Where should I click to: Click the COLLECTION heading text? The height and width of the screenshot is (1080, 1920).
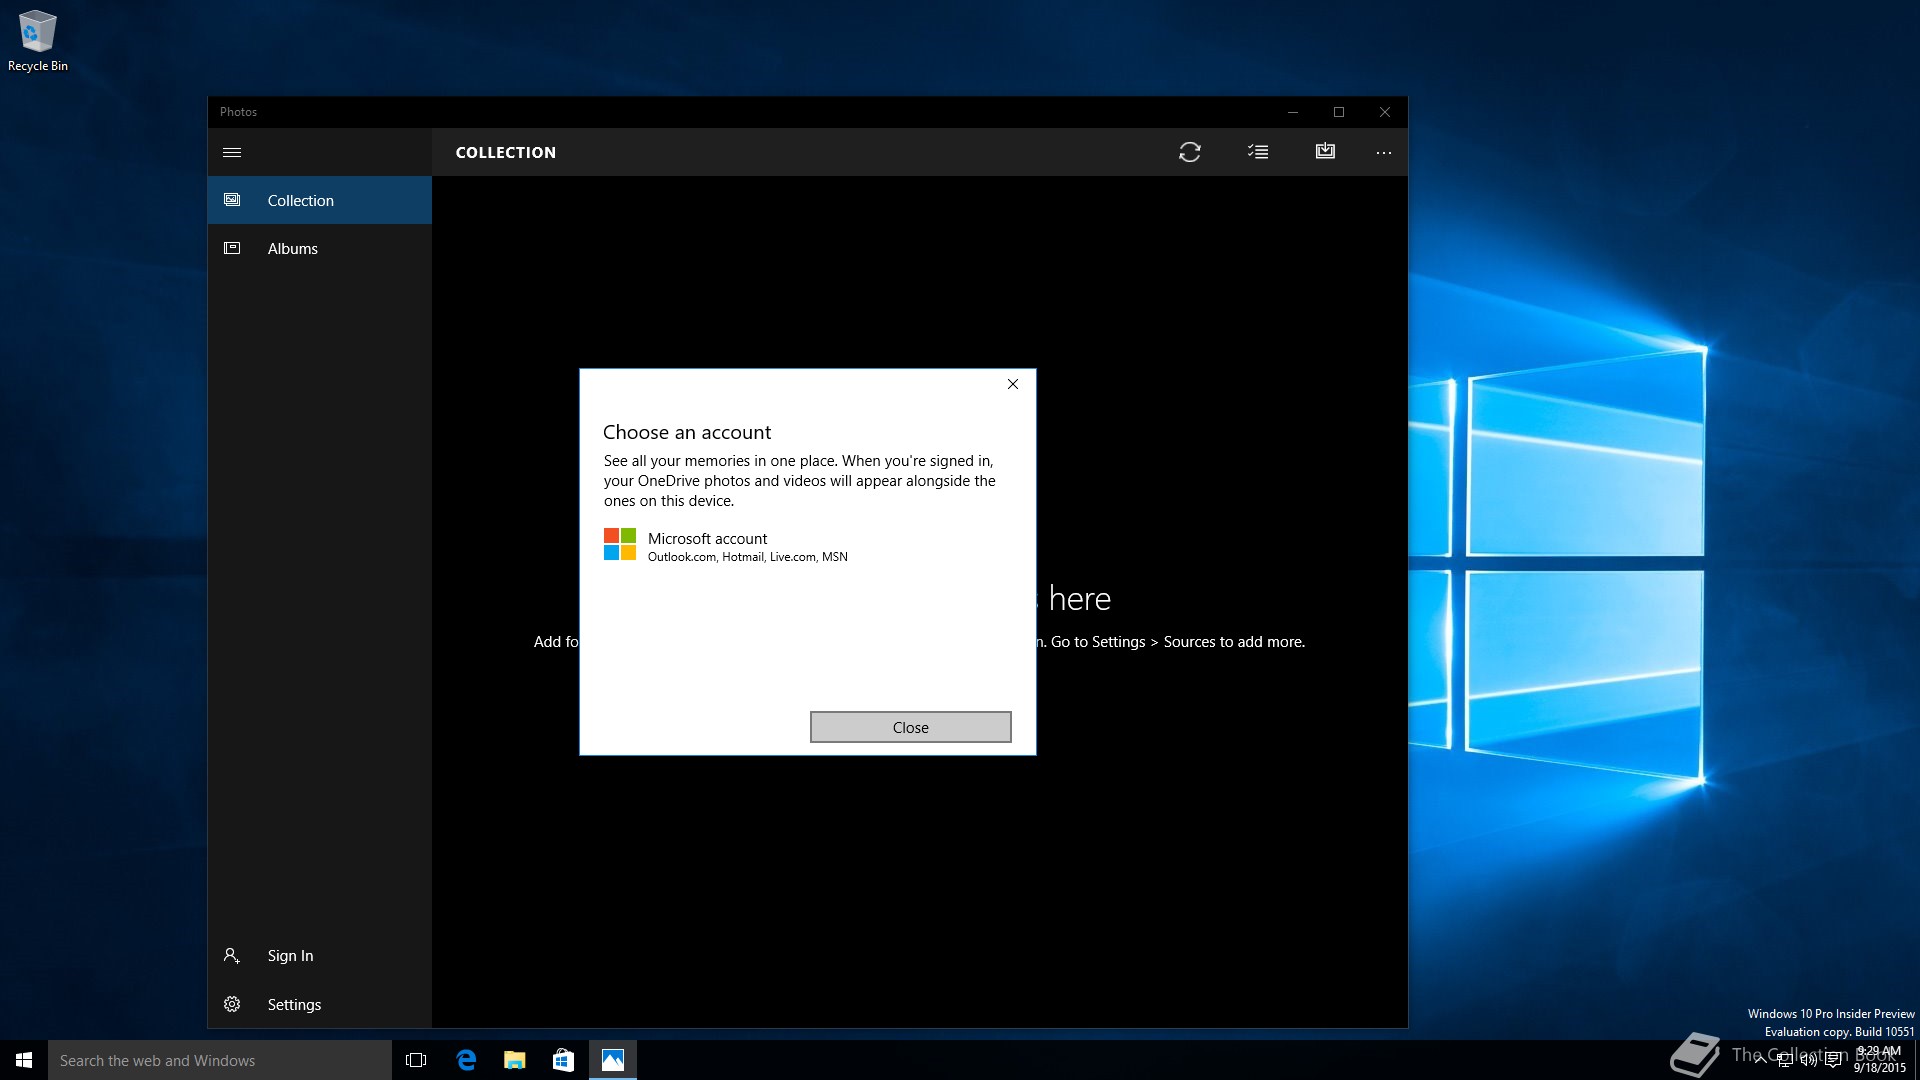coord(506,153)
